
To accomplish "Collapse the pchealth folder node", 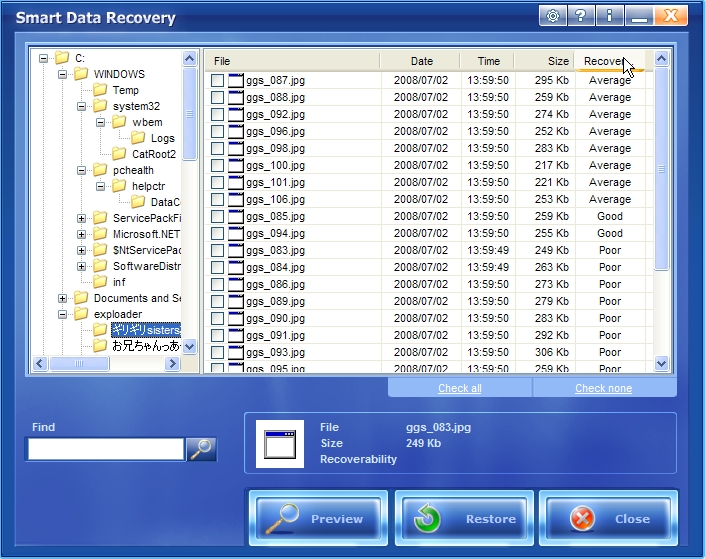I will [81, 170].
